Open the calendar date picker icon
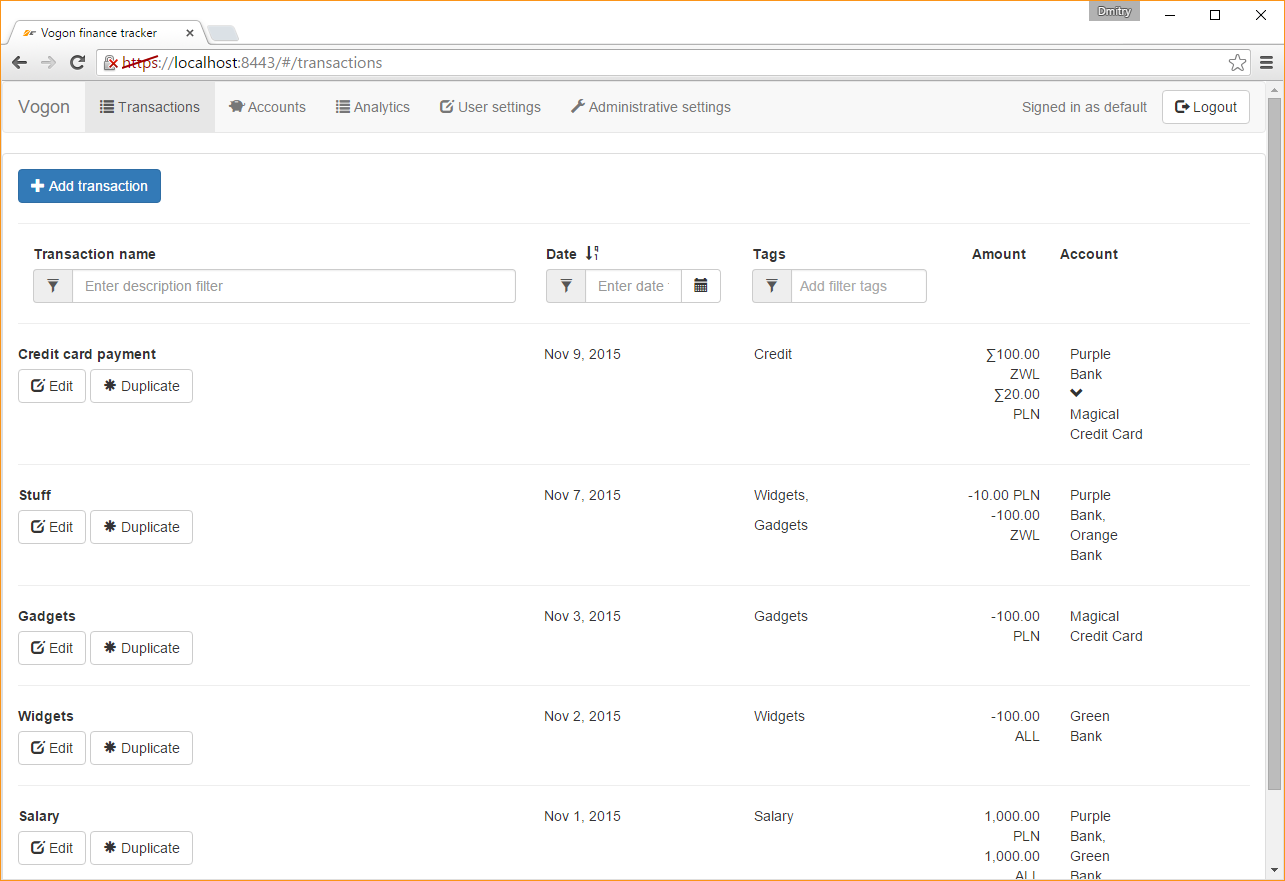This screenshot has width=1285, height=881. pyautogui.click(x=701, y=286)
